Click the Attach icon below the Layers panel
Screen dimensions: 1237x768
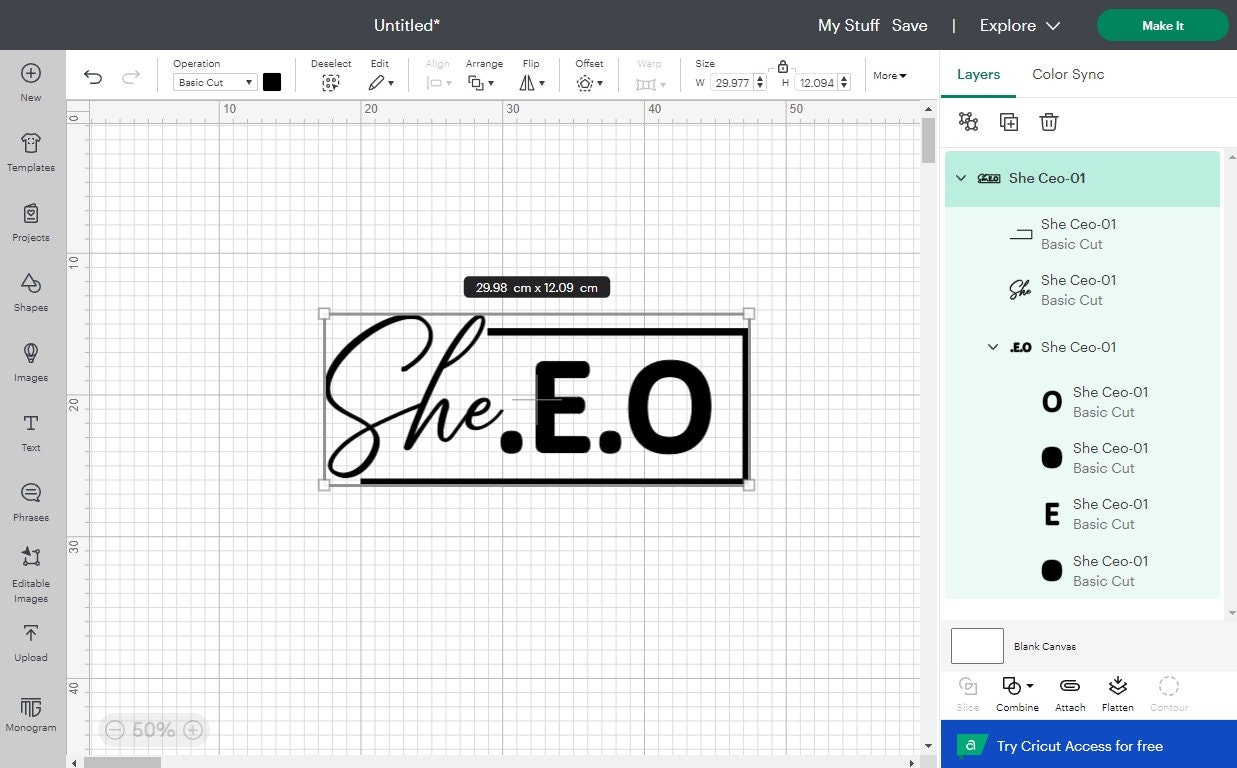point(1069,691)
